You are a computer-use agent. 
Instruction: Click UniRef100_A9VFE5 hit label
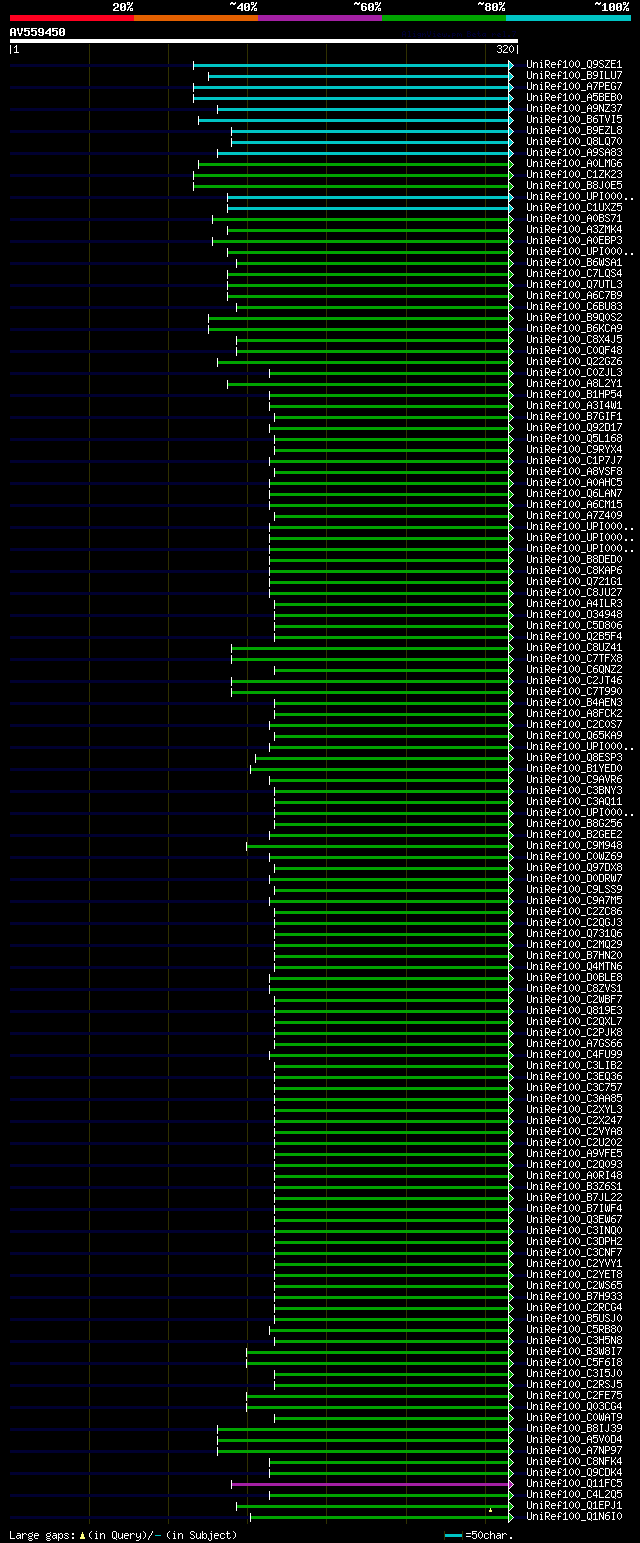tap(574, 1154)
